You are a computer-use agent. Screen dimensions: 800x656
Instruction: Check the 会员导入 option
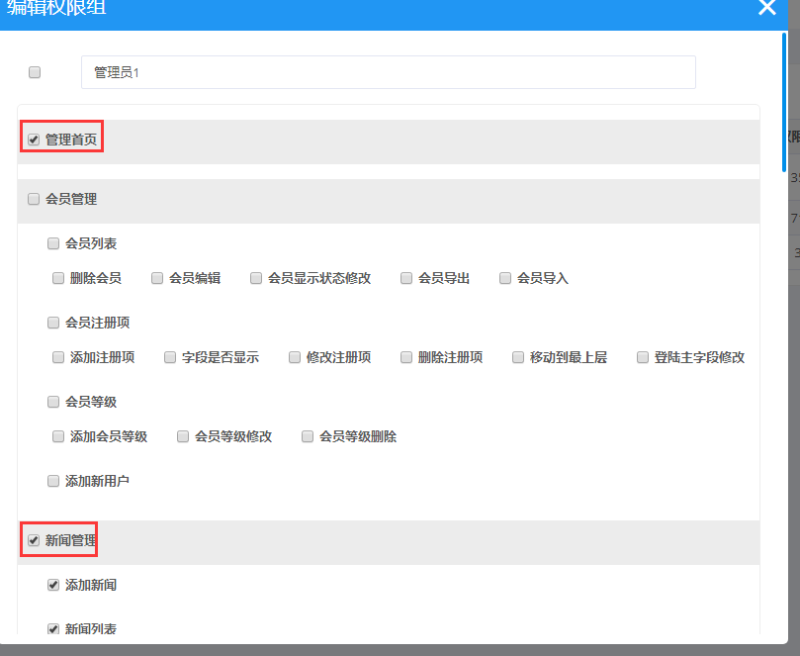tap(505, 278)
